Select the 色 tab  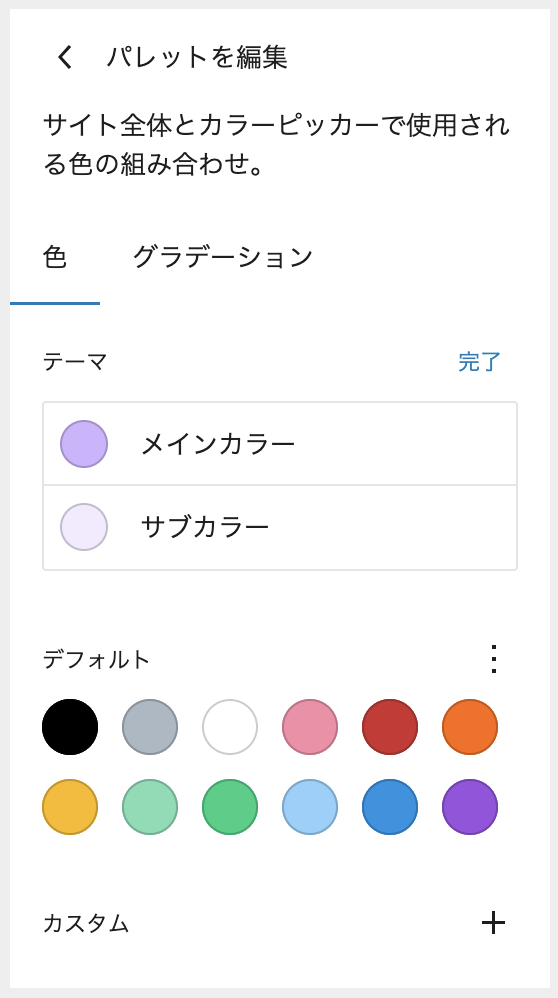55,257
